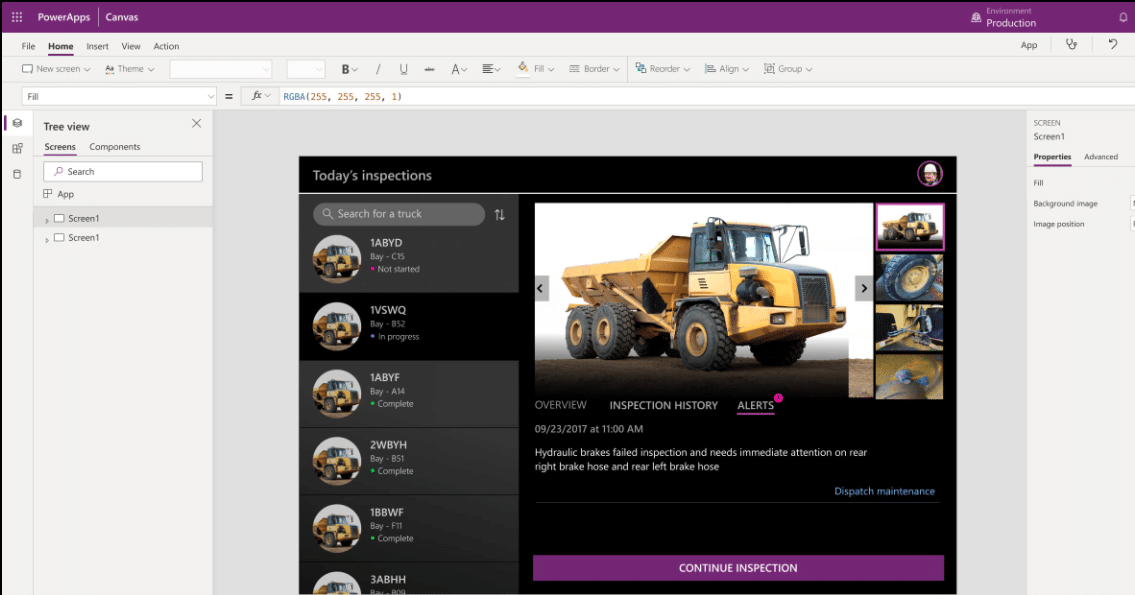Close the Tree view panel
The height and width of the screenshot is (595, 1135).
196,124
